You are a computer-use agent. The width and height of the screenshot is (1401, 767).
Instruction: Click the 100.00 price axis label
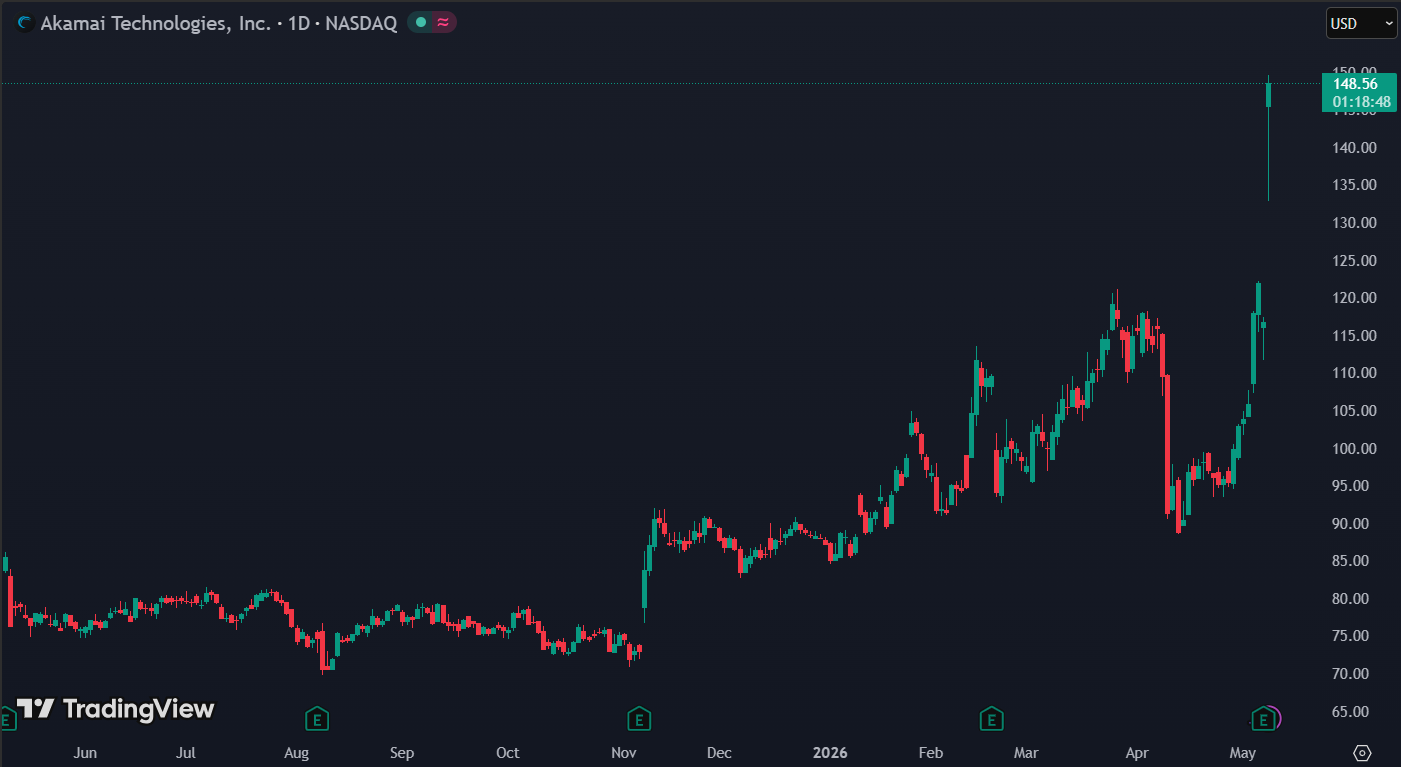pos(1355,449)
